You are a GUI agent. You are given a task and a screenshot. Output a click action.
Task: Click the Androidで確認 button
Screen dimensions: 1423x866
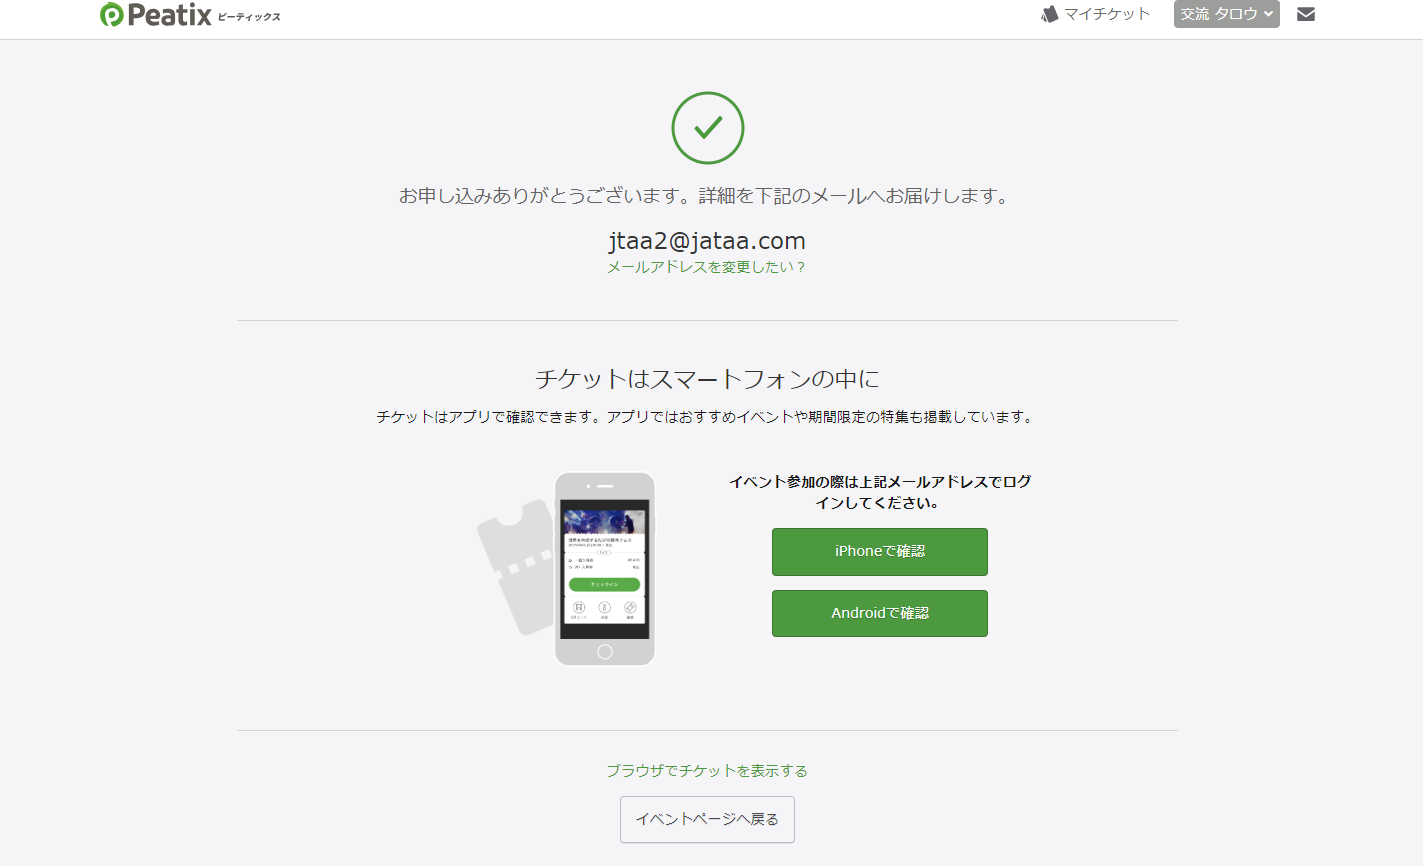(880, 613)
